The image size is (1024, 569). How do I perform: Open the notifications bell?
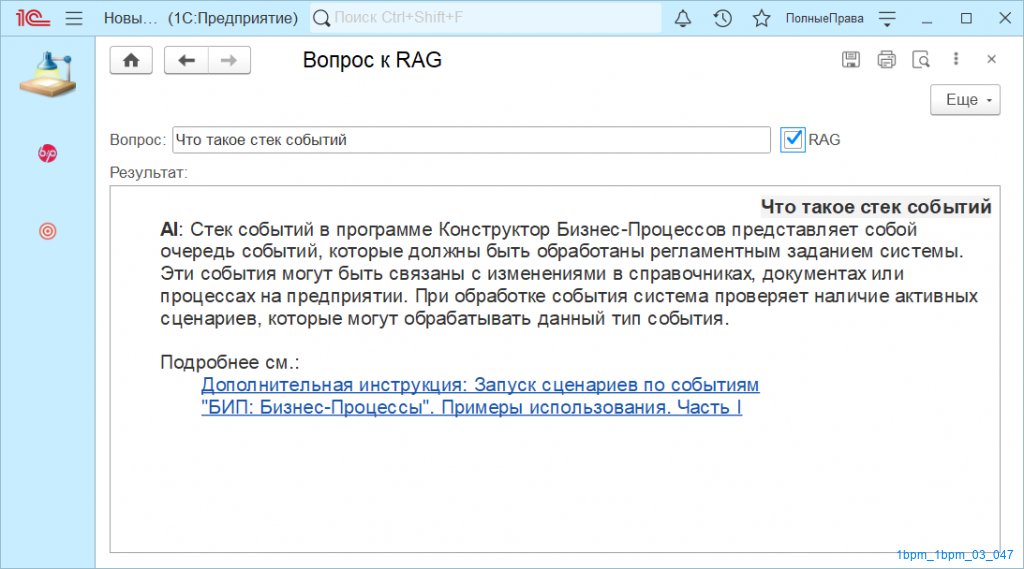683,19
